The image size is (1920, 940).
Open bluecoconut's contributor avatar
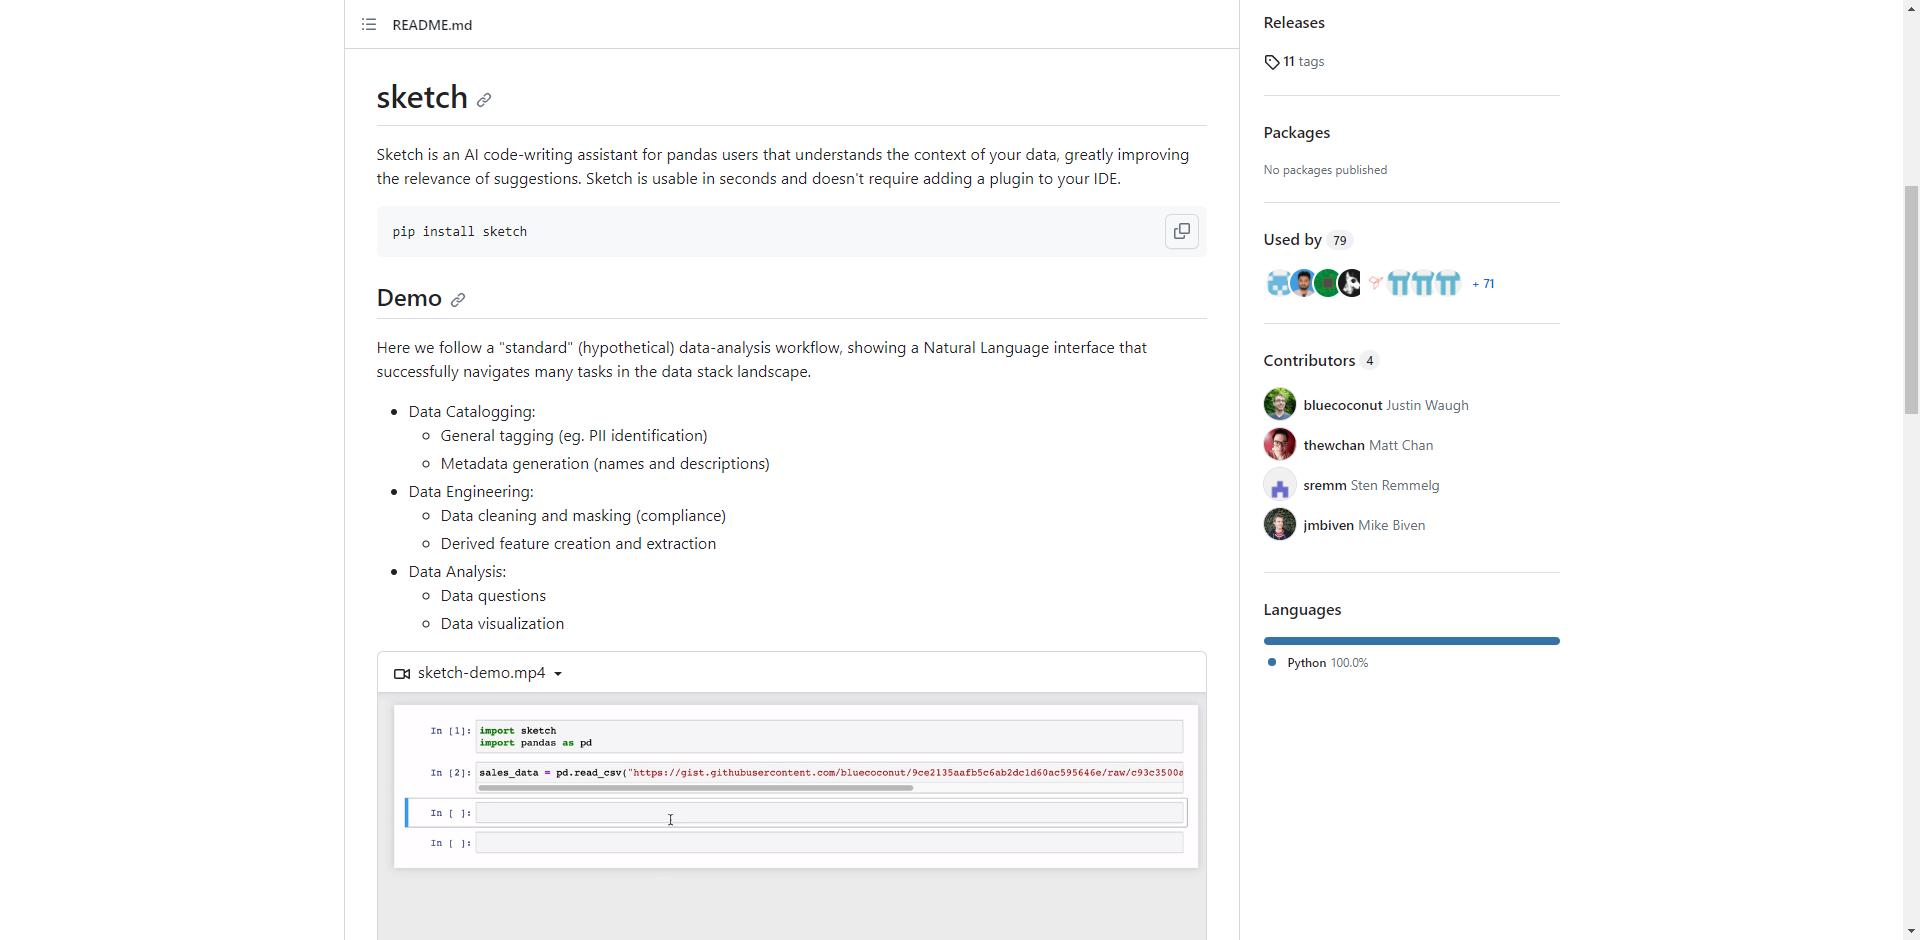point(1279,405)
